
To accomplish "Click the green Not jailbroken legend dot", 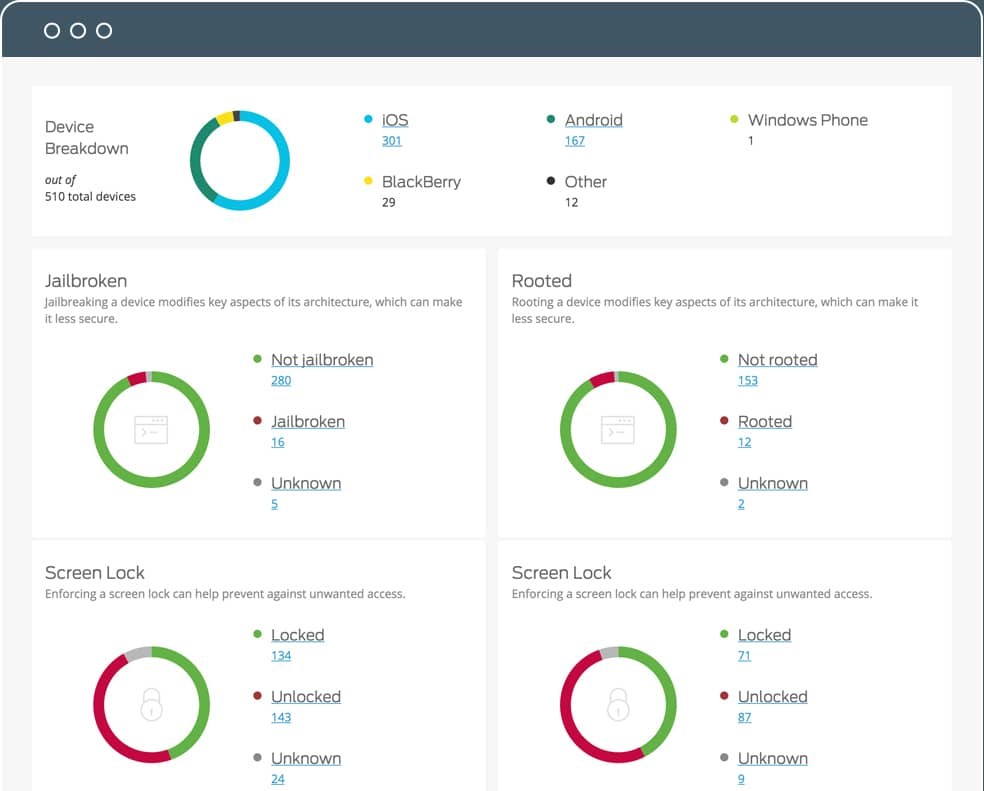I will pyautogui.click(x=257, y=359).
